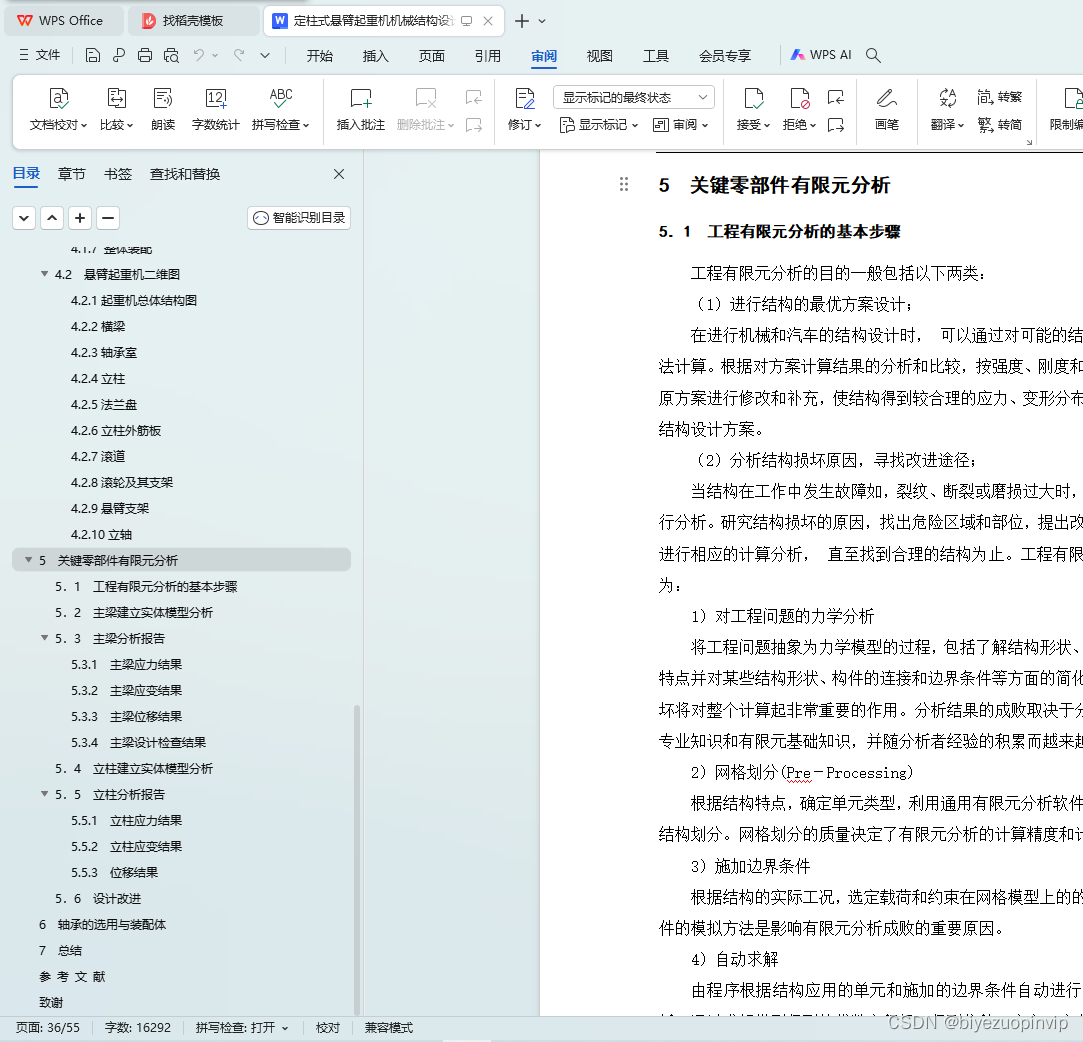Convert text with 转简 button
This screenshot has width=1083, height=1042.
point(999,124)
